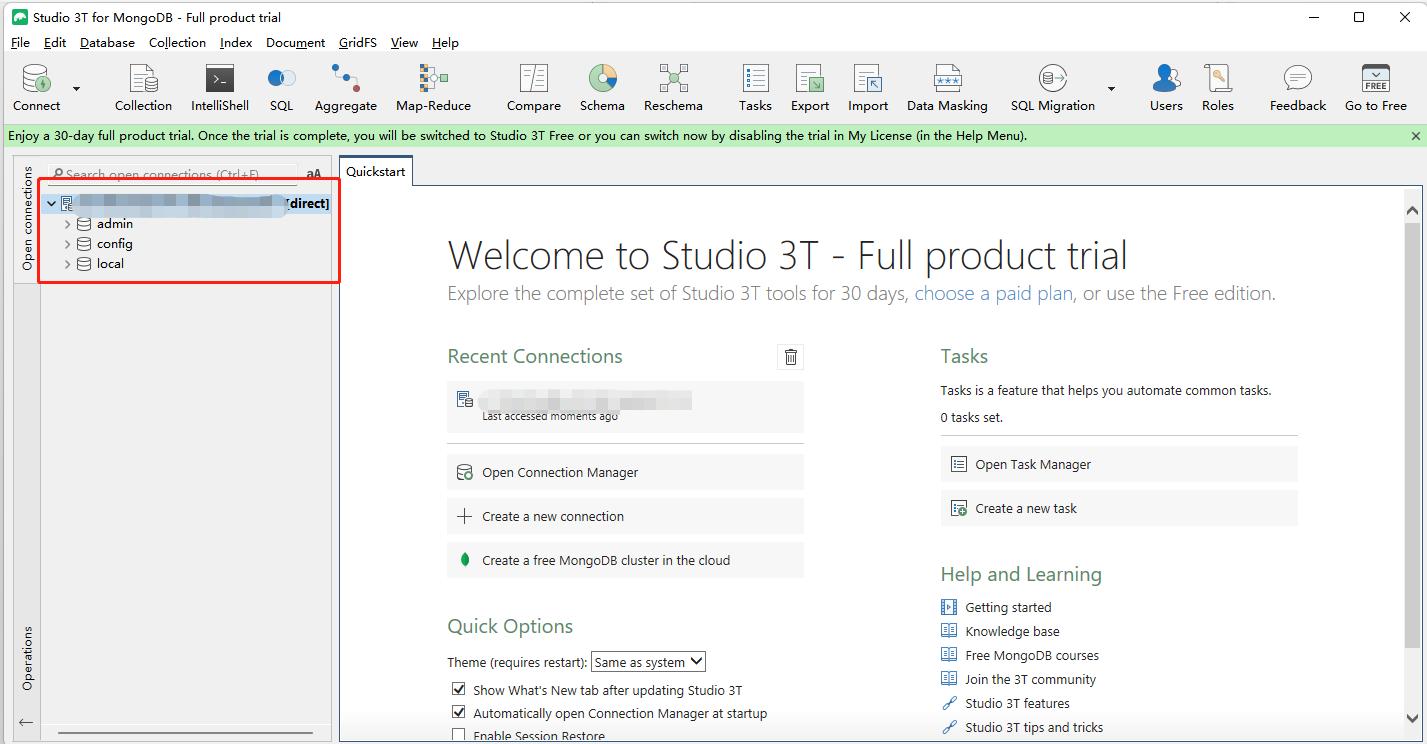The height and width of the screenshot is (744, 1427).
Task: Click the connection search field
Action: [173, 174]
